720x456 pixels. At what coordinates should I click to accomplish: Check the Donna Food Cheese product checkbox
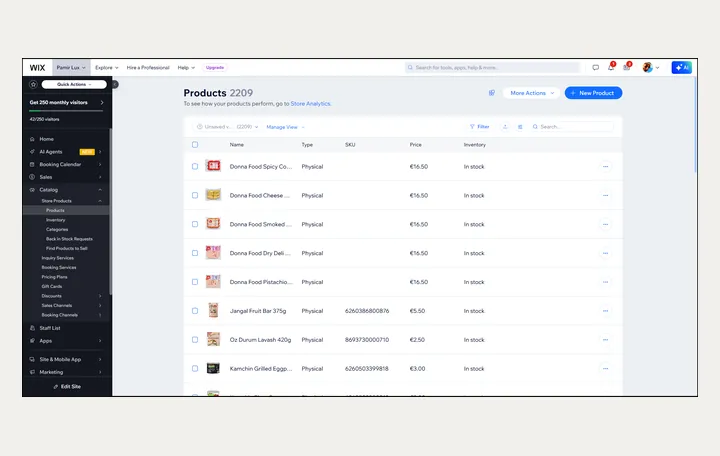pos(195,196)
